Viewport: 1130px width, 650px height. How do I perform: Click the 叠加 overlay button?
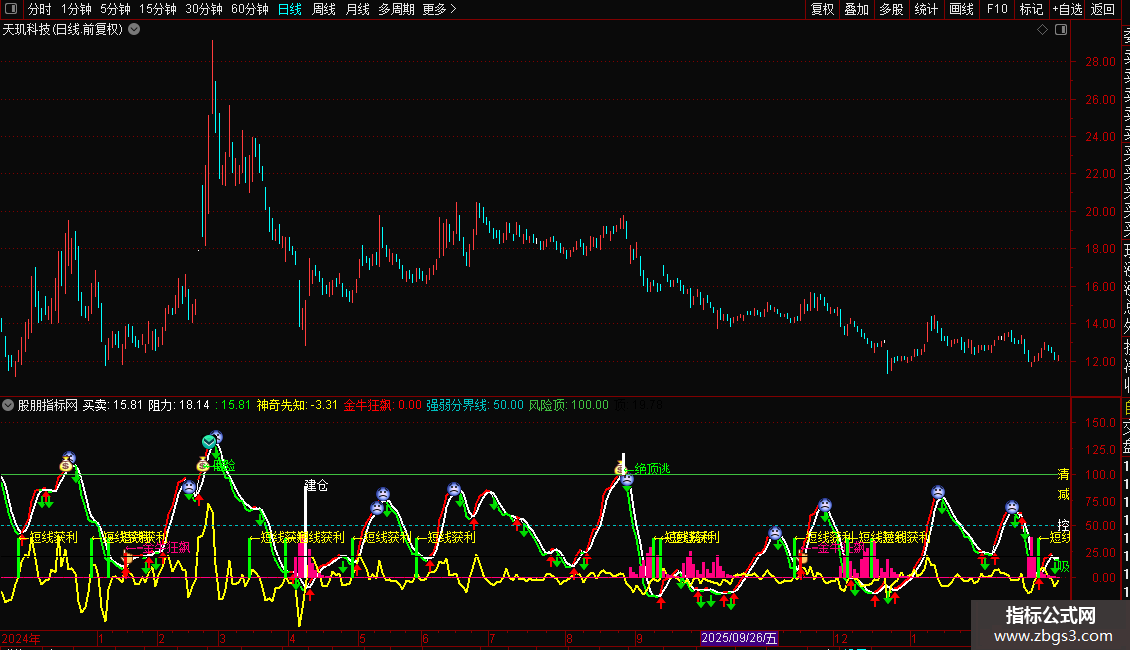(857, 9)
